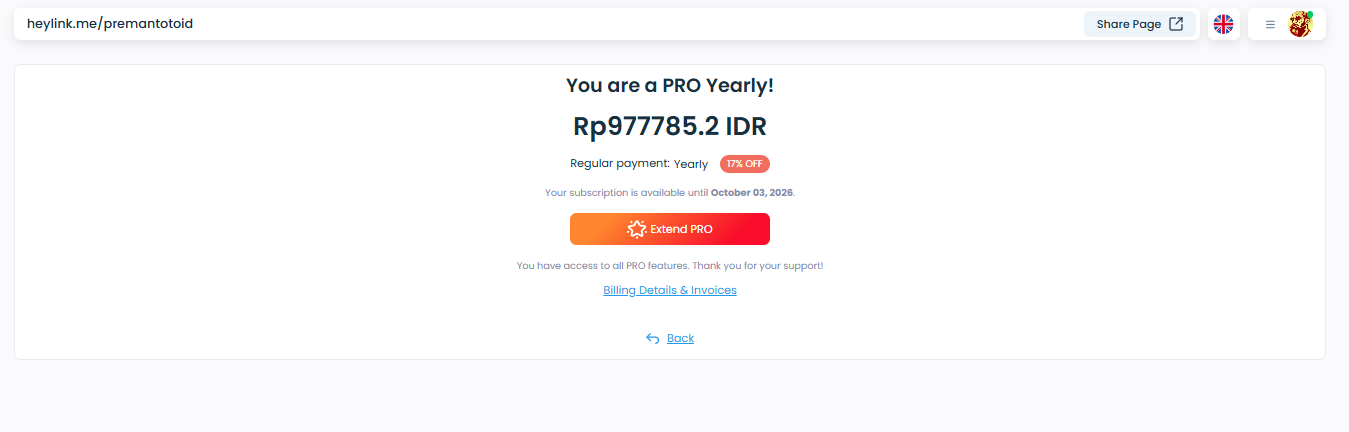
Task: Click the star badge icon on Extend PRO
Action: point(636,229)
